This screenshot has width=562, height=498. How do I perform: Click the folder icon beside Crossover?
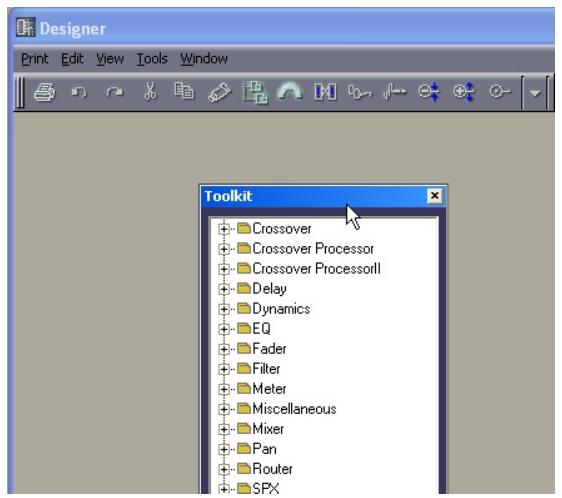tap(244, 228)
